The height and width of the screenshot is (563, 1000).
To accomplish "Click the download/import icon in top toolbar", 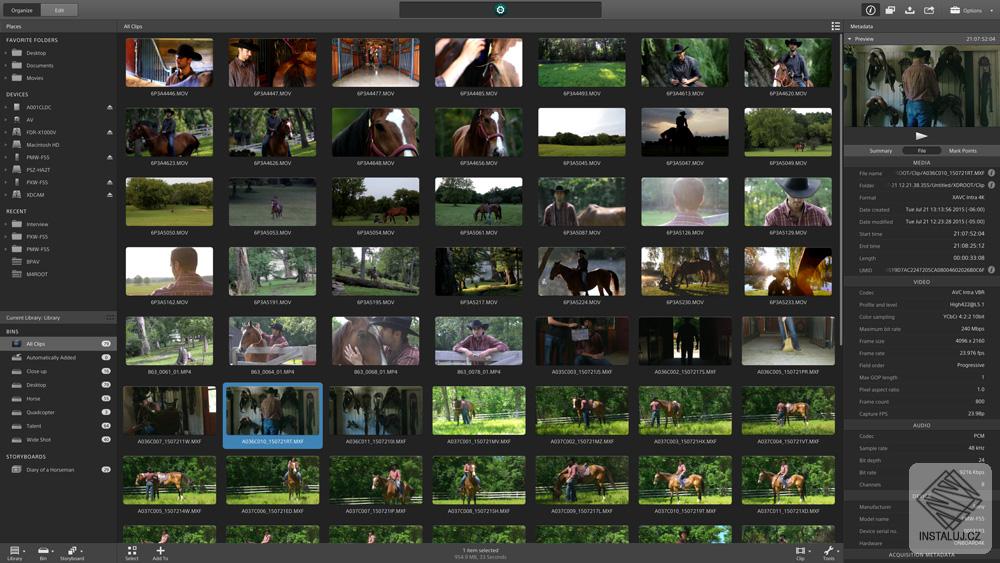I will coord(909,10).
